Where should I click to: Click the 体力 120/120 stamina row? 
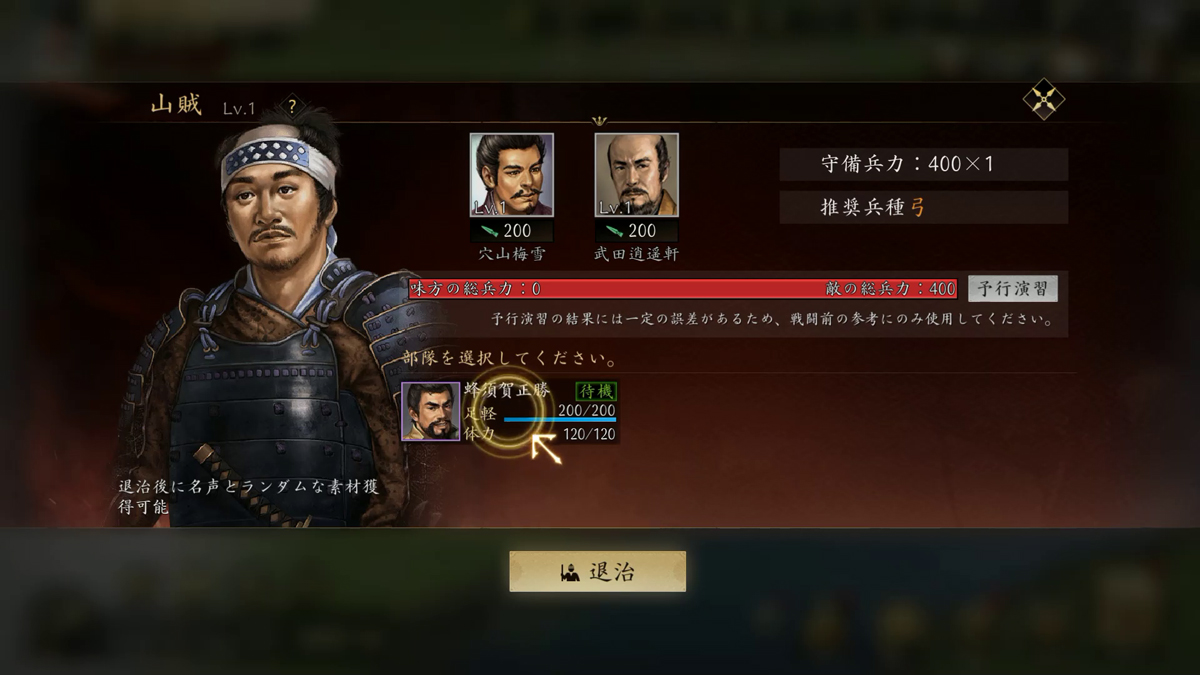tap(540, 434)
